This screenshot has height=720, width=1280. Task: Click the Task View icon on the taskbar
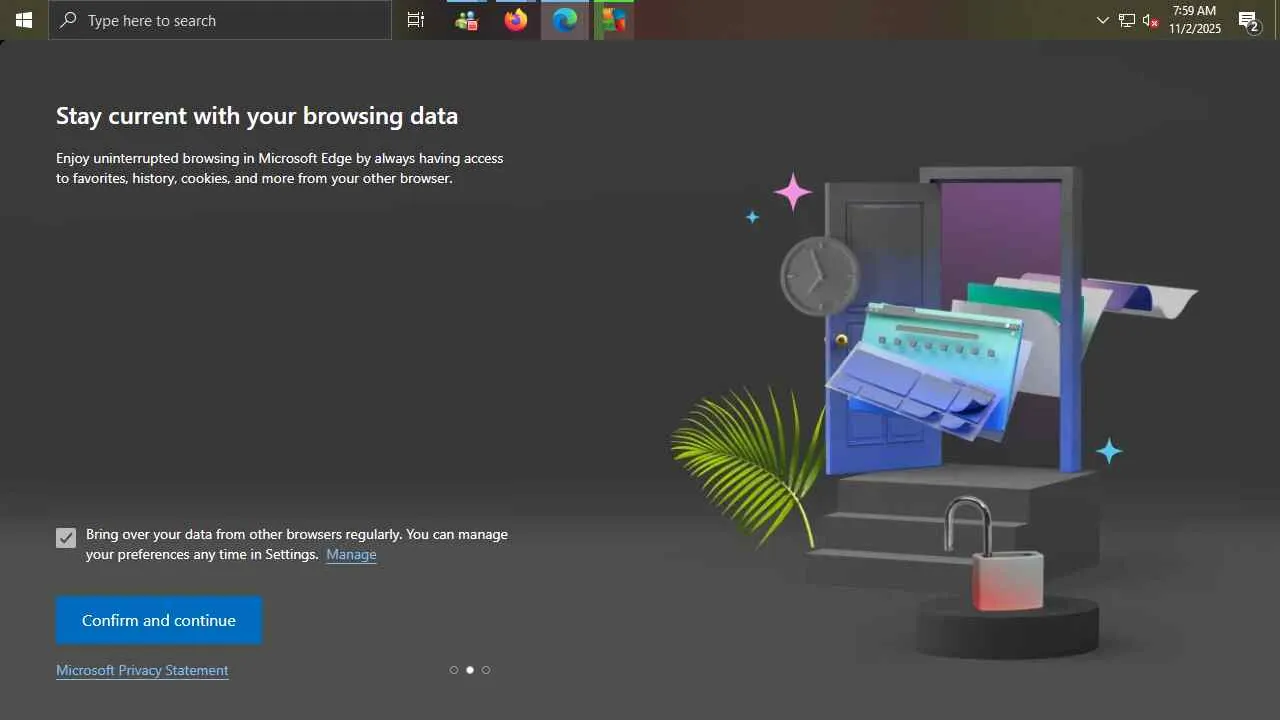[416, 20]
